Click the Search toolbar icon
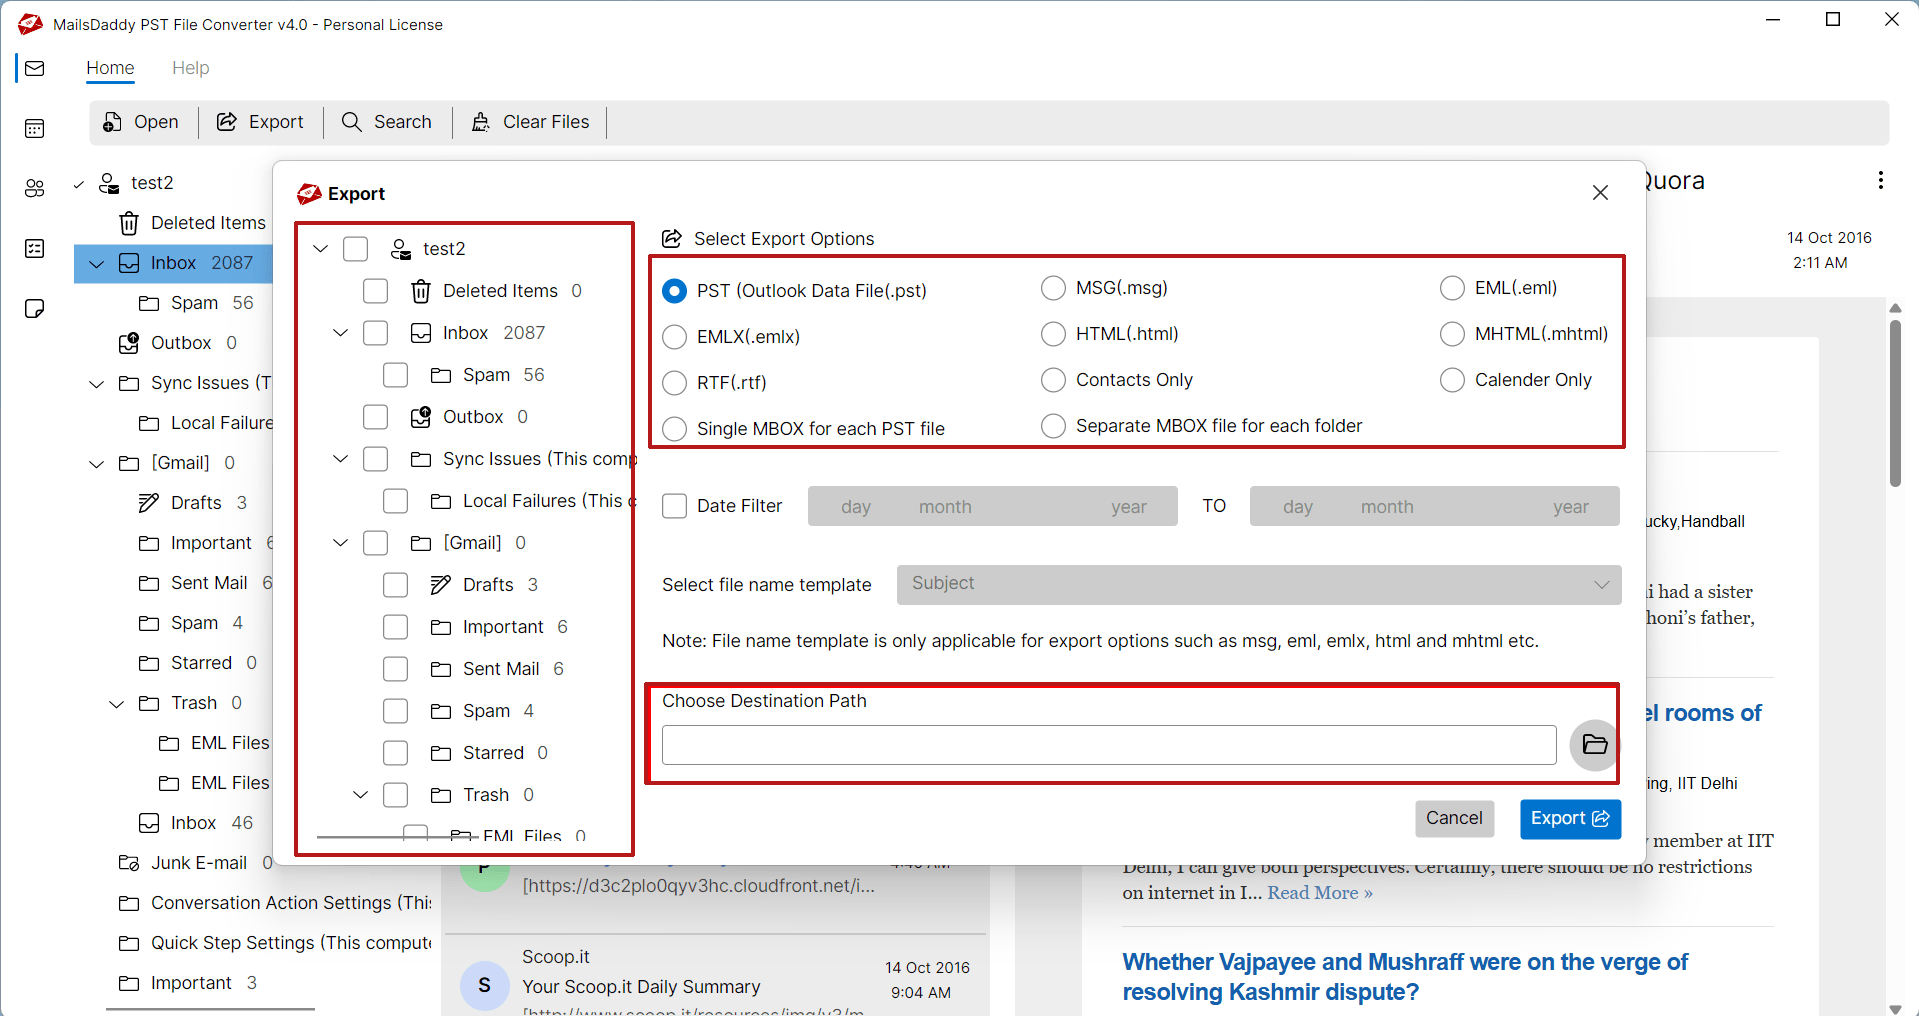Image resolution: width=1919 pixels, height=1016 pixels. tap(387, 121)
